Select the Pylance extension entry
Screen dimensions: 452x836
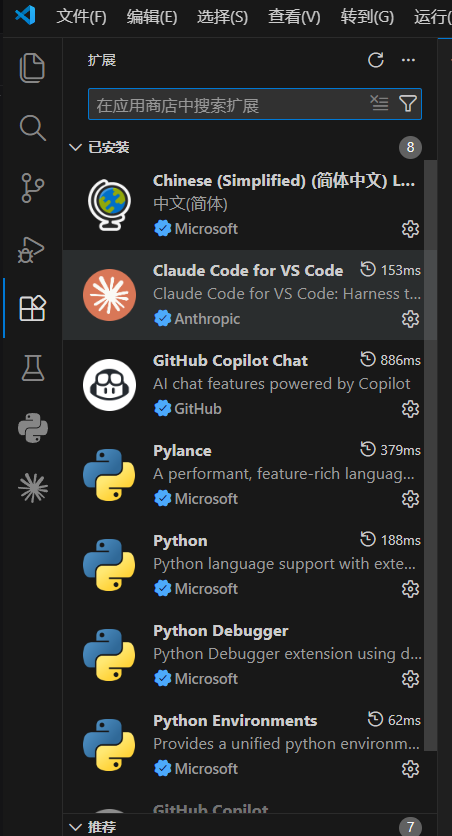click(244, 475)
